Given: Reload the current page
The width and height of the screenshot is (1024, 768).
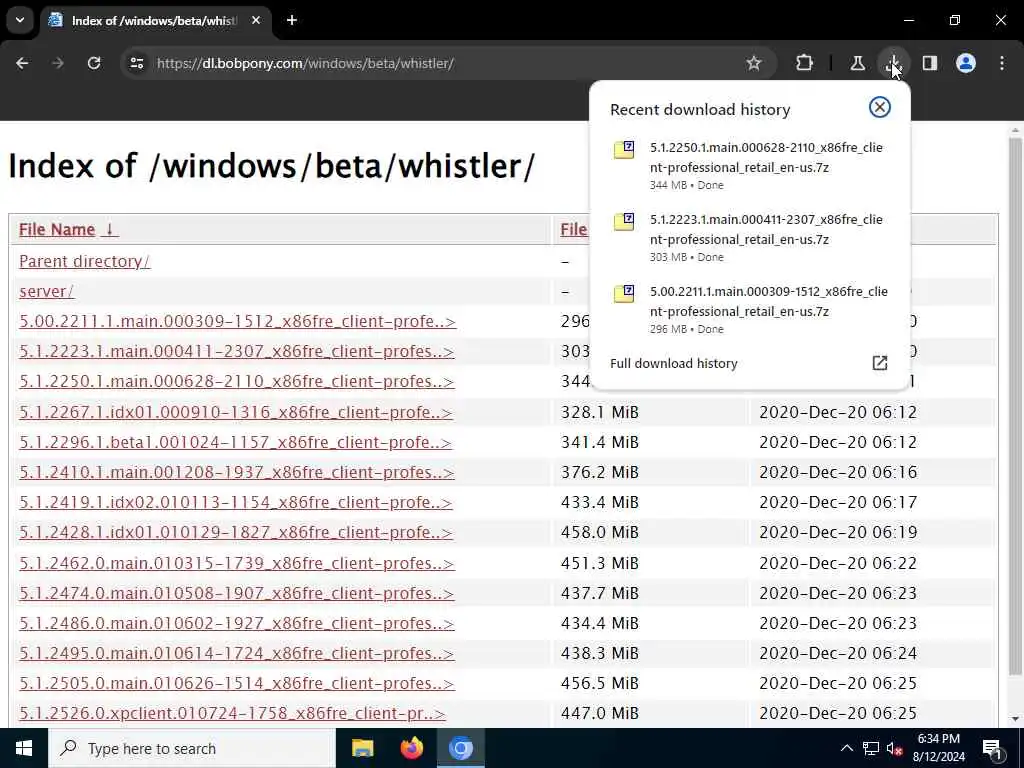Looking at the screenshot, I should pyautogui.click(x=94, y=63).
